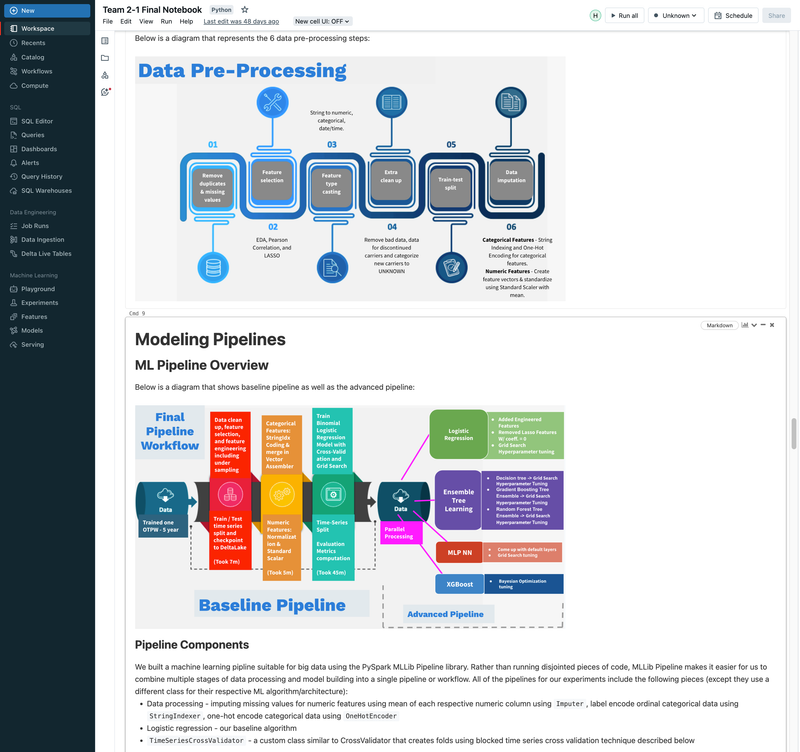Open the notebook folder browser icon
The image size is (800, 752).
click(x=106, y=58)
